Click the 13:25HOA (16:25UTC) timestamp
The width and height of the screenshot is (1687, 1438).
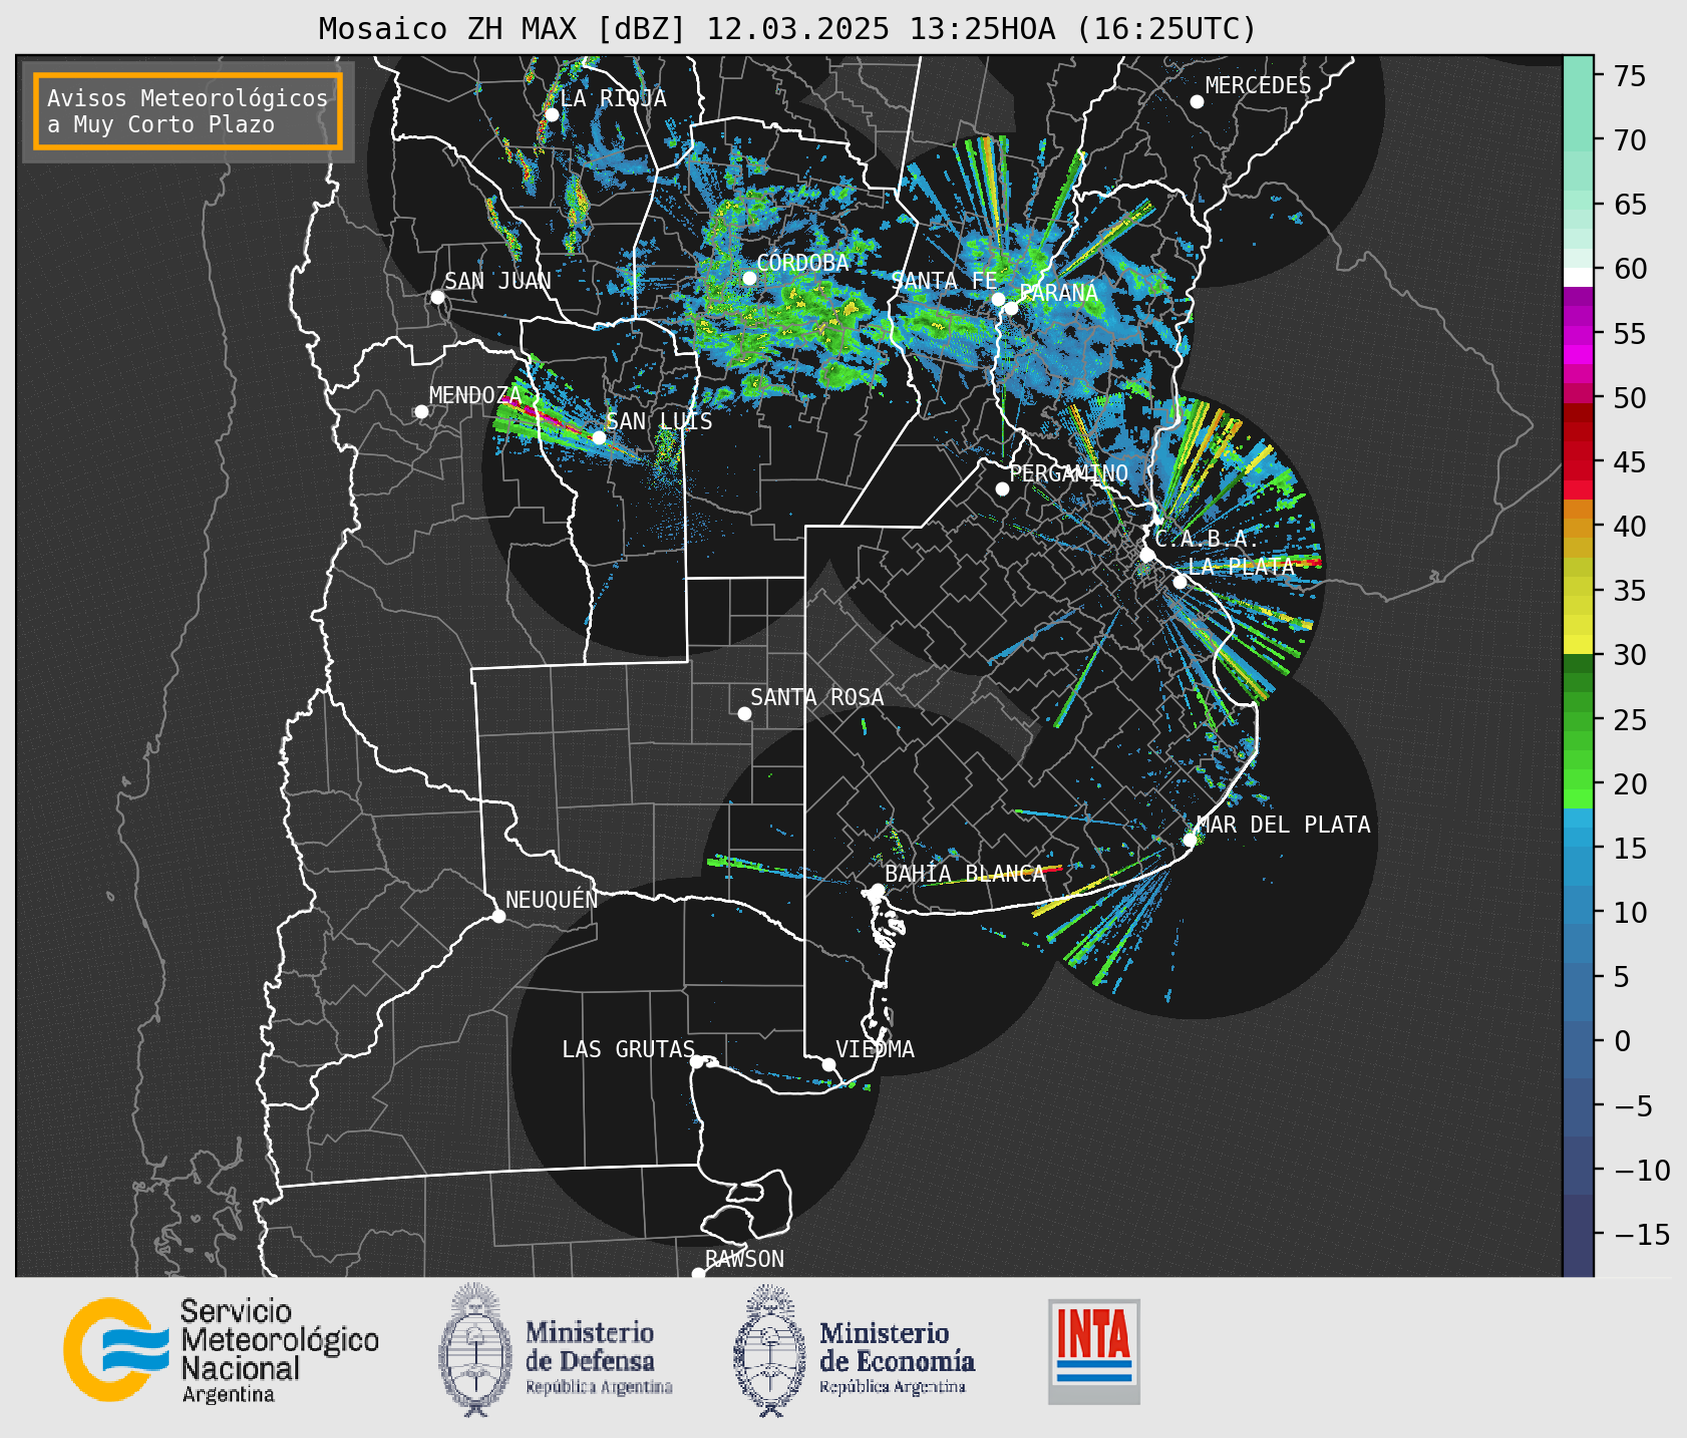[x=1082, y=28]
